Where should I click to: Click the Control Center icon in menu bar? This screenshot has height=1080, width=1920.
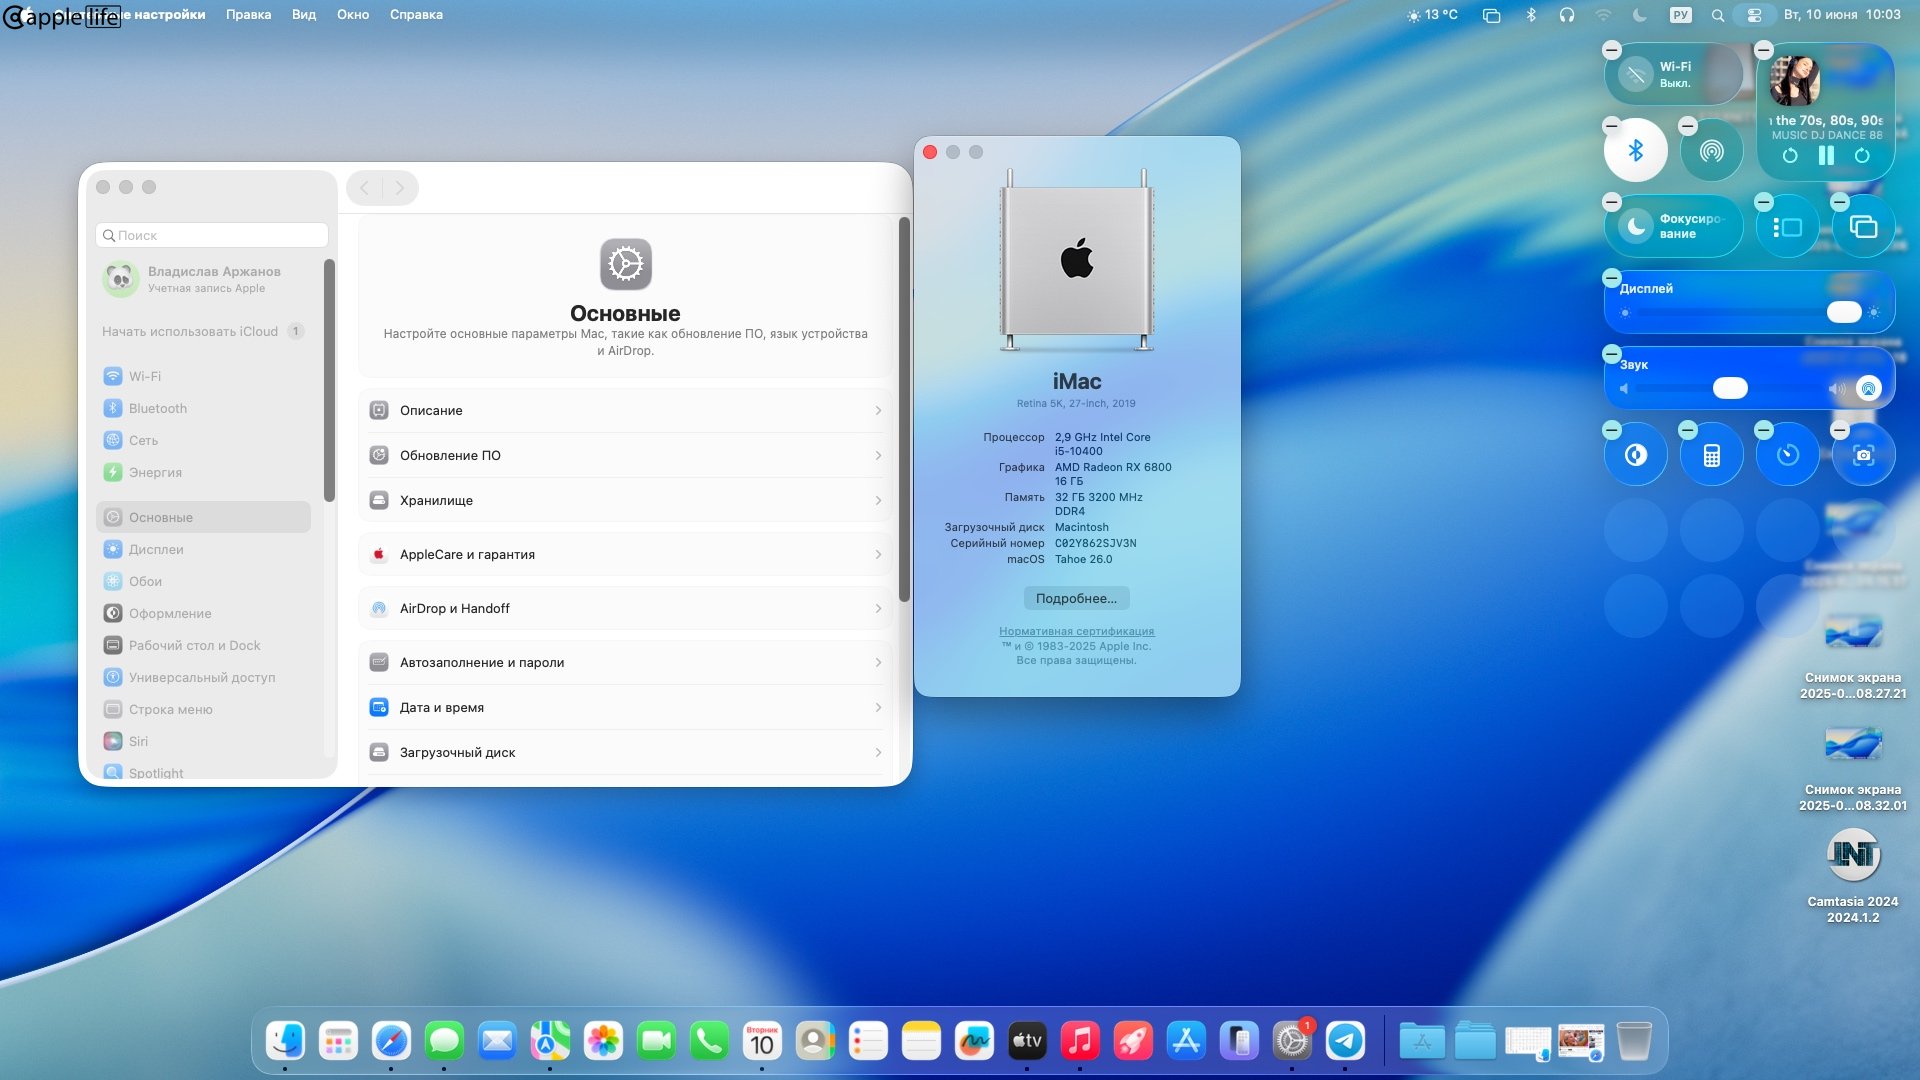[1754, 15]
